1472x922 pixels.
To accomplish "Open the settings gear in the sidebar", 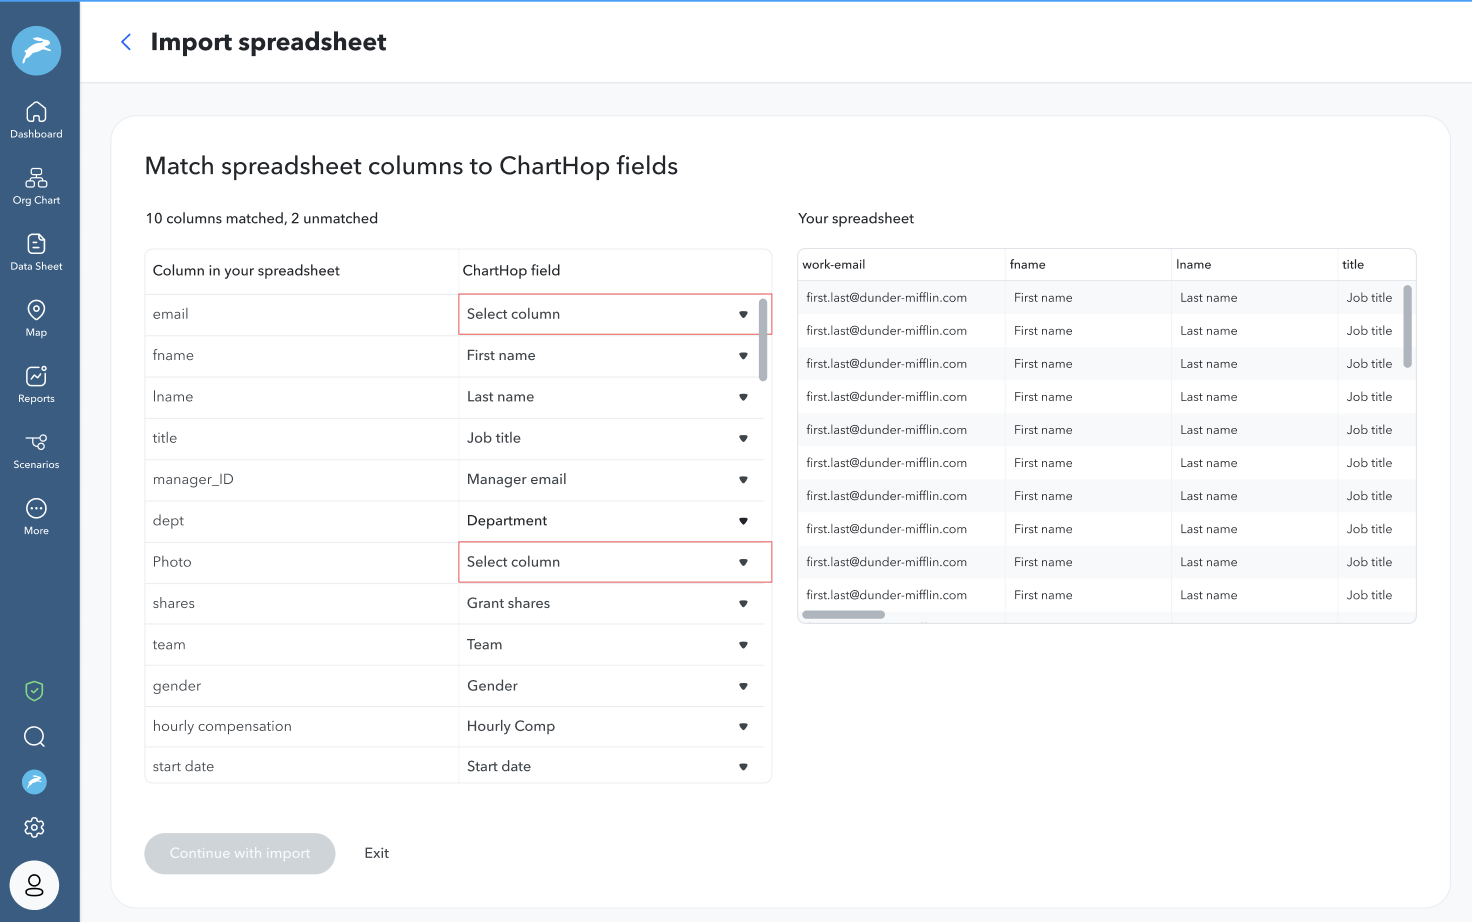I will 34,827.
